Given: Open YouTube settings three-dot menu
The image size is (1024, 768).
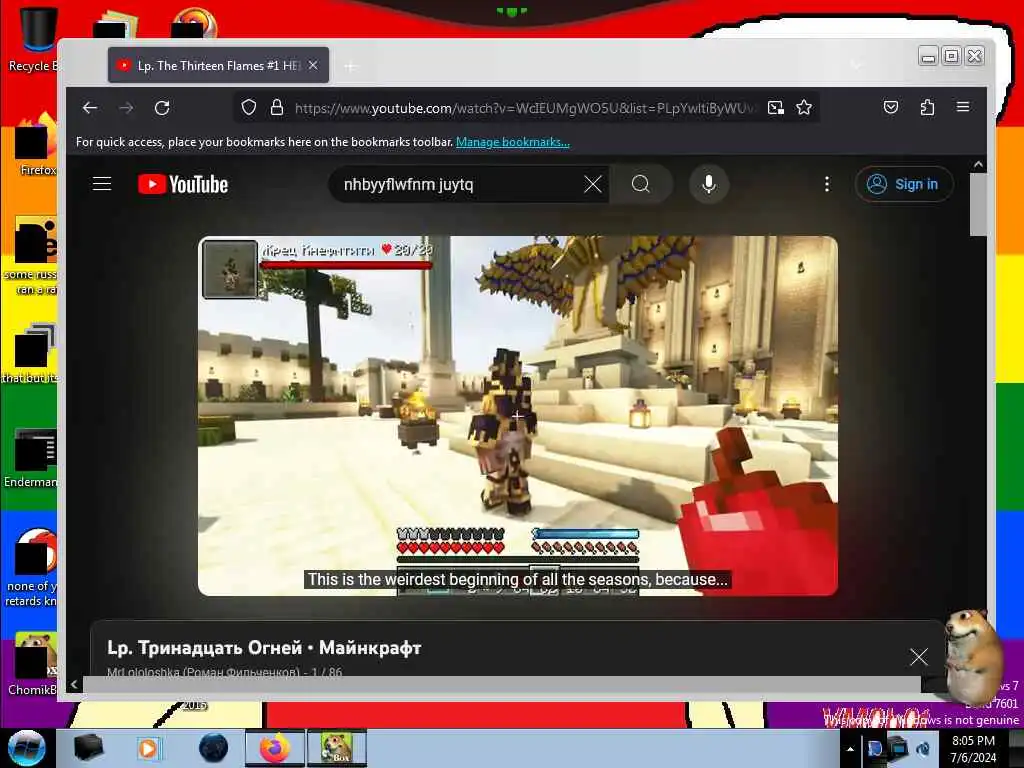Looking at the screenshot, I should tap(827, 185).
